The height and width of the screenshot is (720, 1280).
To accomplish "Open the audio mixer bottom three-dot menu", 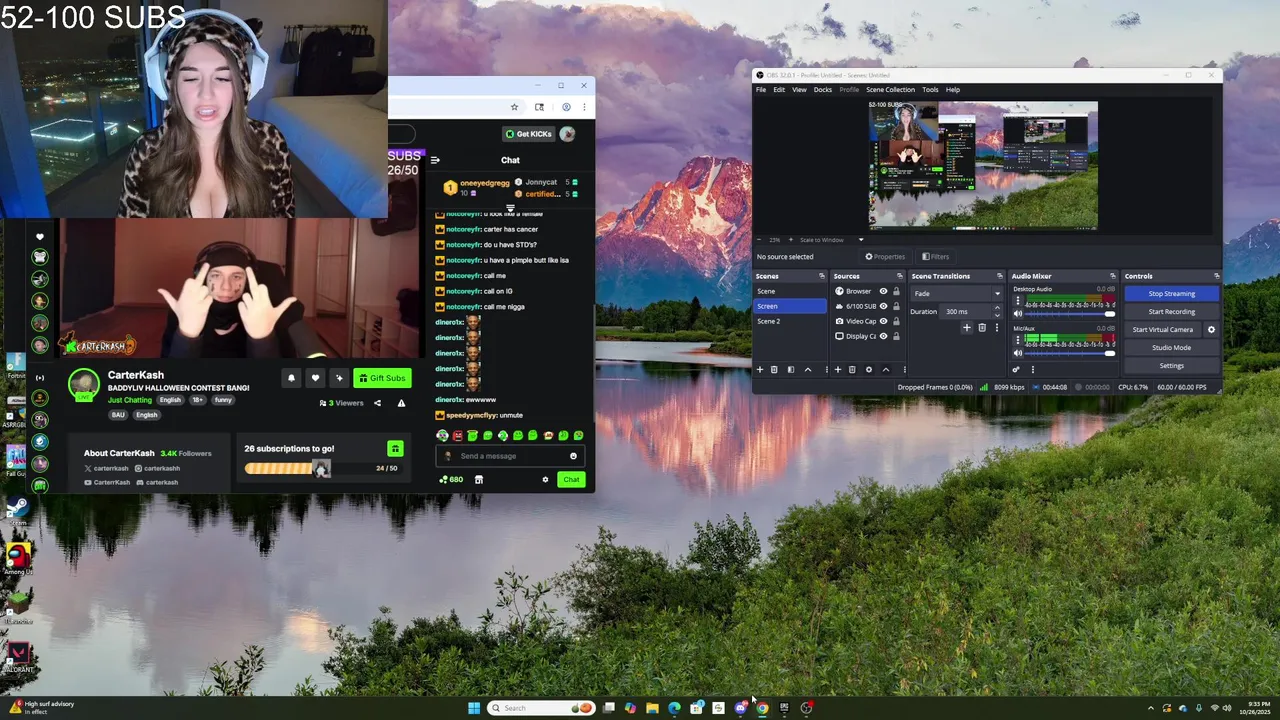I will [1033, 369].
